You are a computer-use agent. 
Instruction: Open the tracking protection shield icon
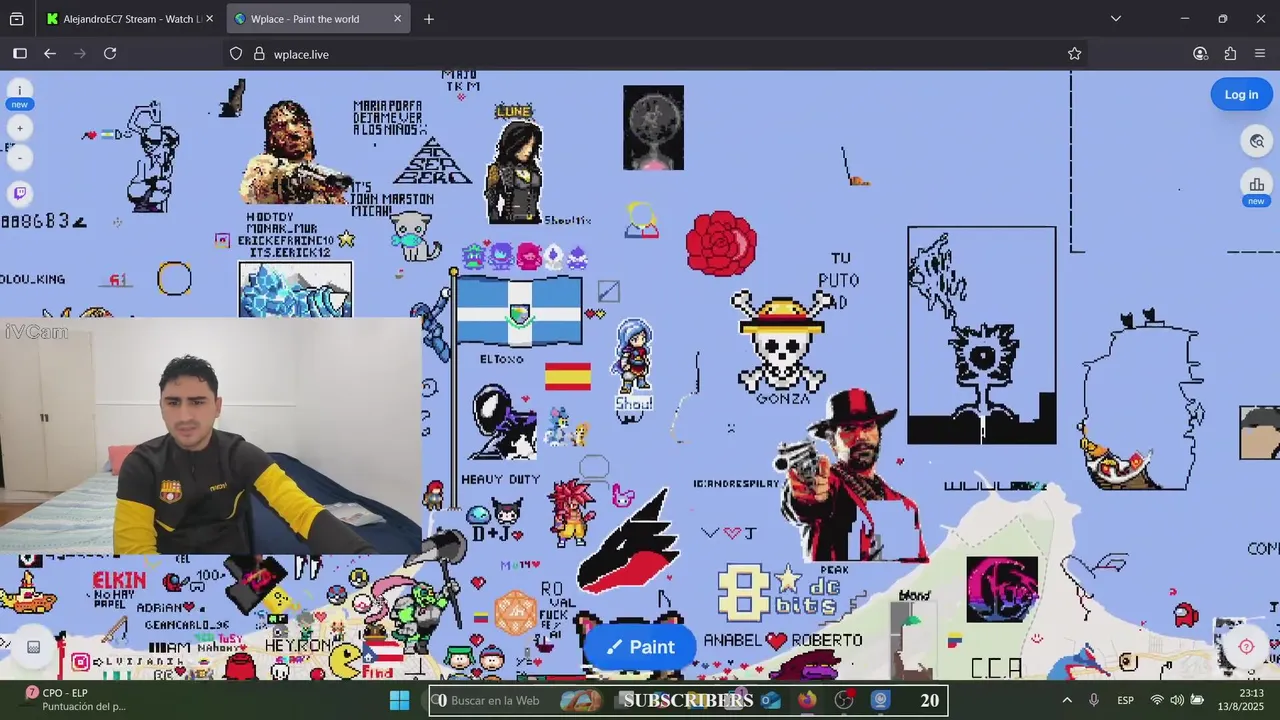236,54
